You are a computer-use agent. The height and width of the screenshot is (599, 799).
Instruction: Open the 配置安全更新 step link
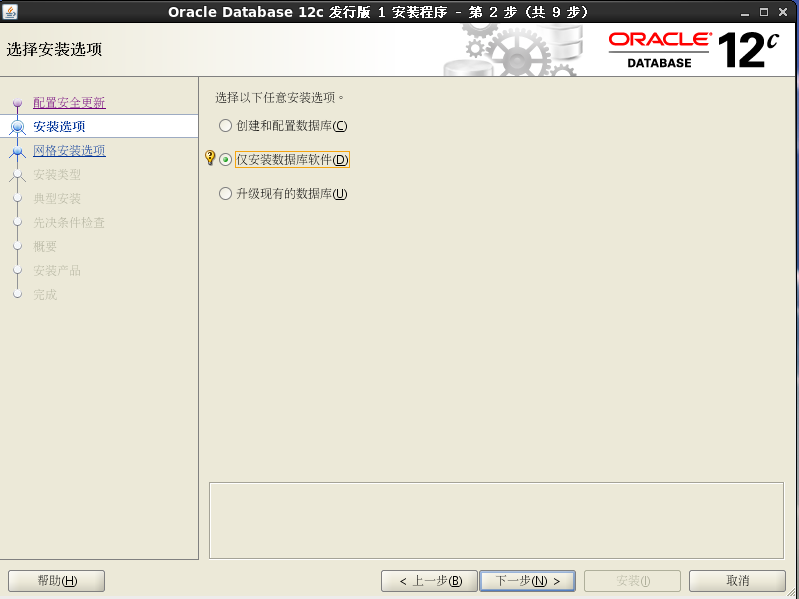pos(69,102)
